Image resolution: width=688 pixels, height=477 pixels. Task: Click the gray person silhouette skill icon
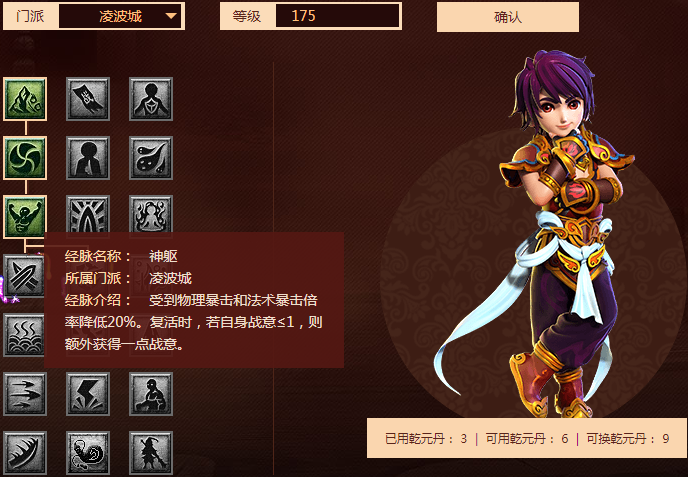point(88,158)
